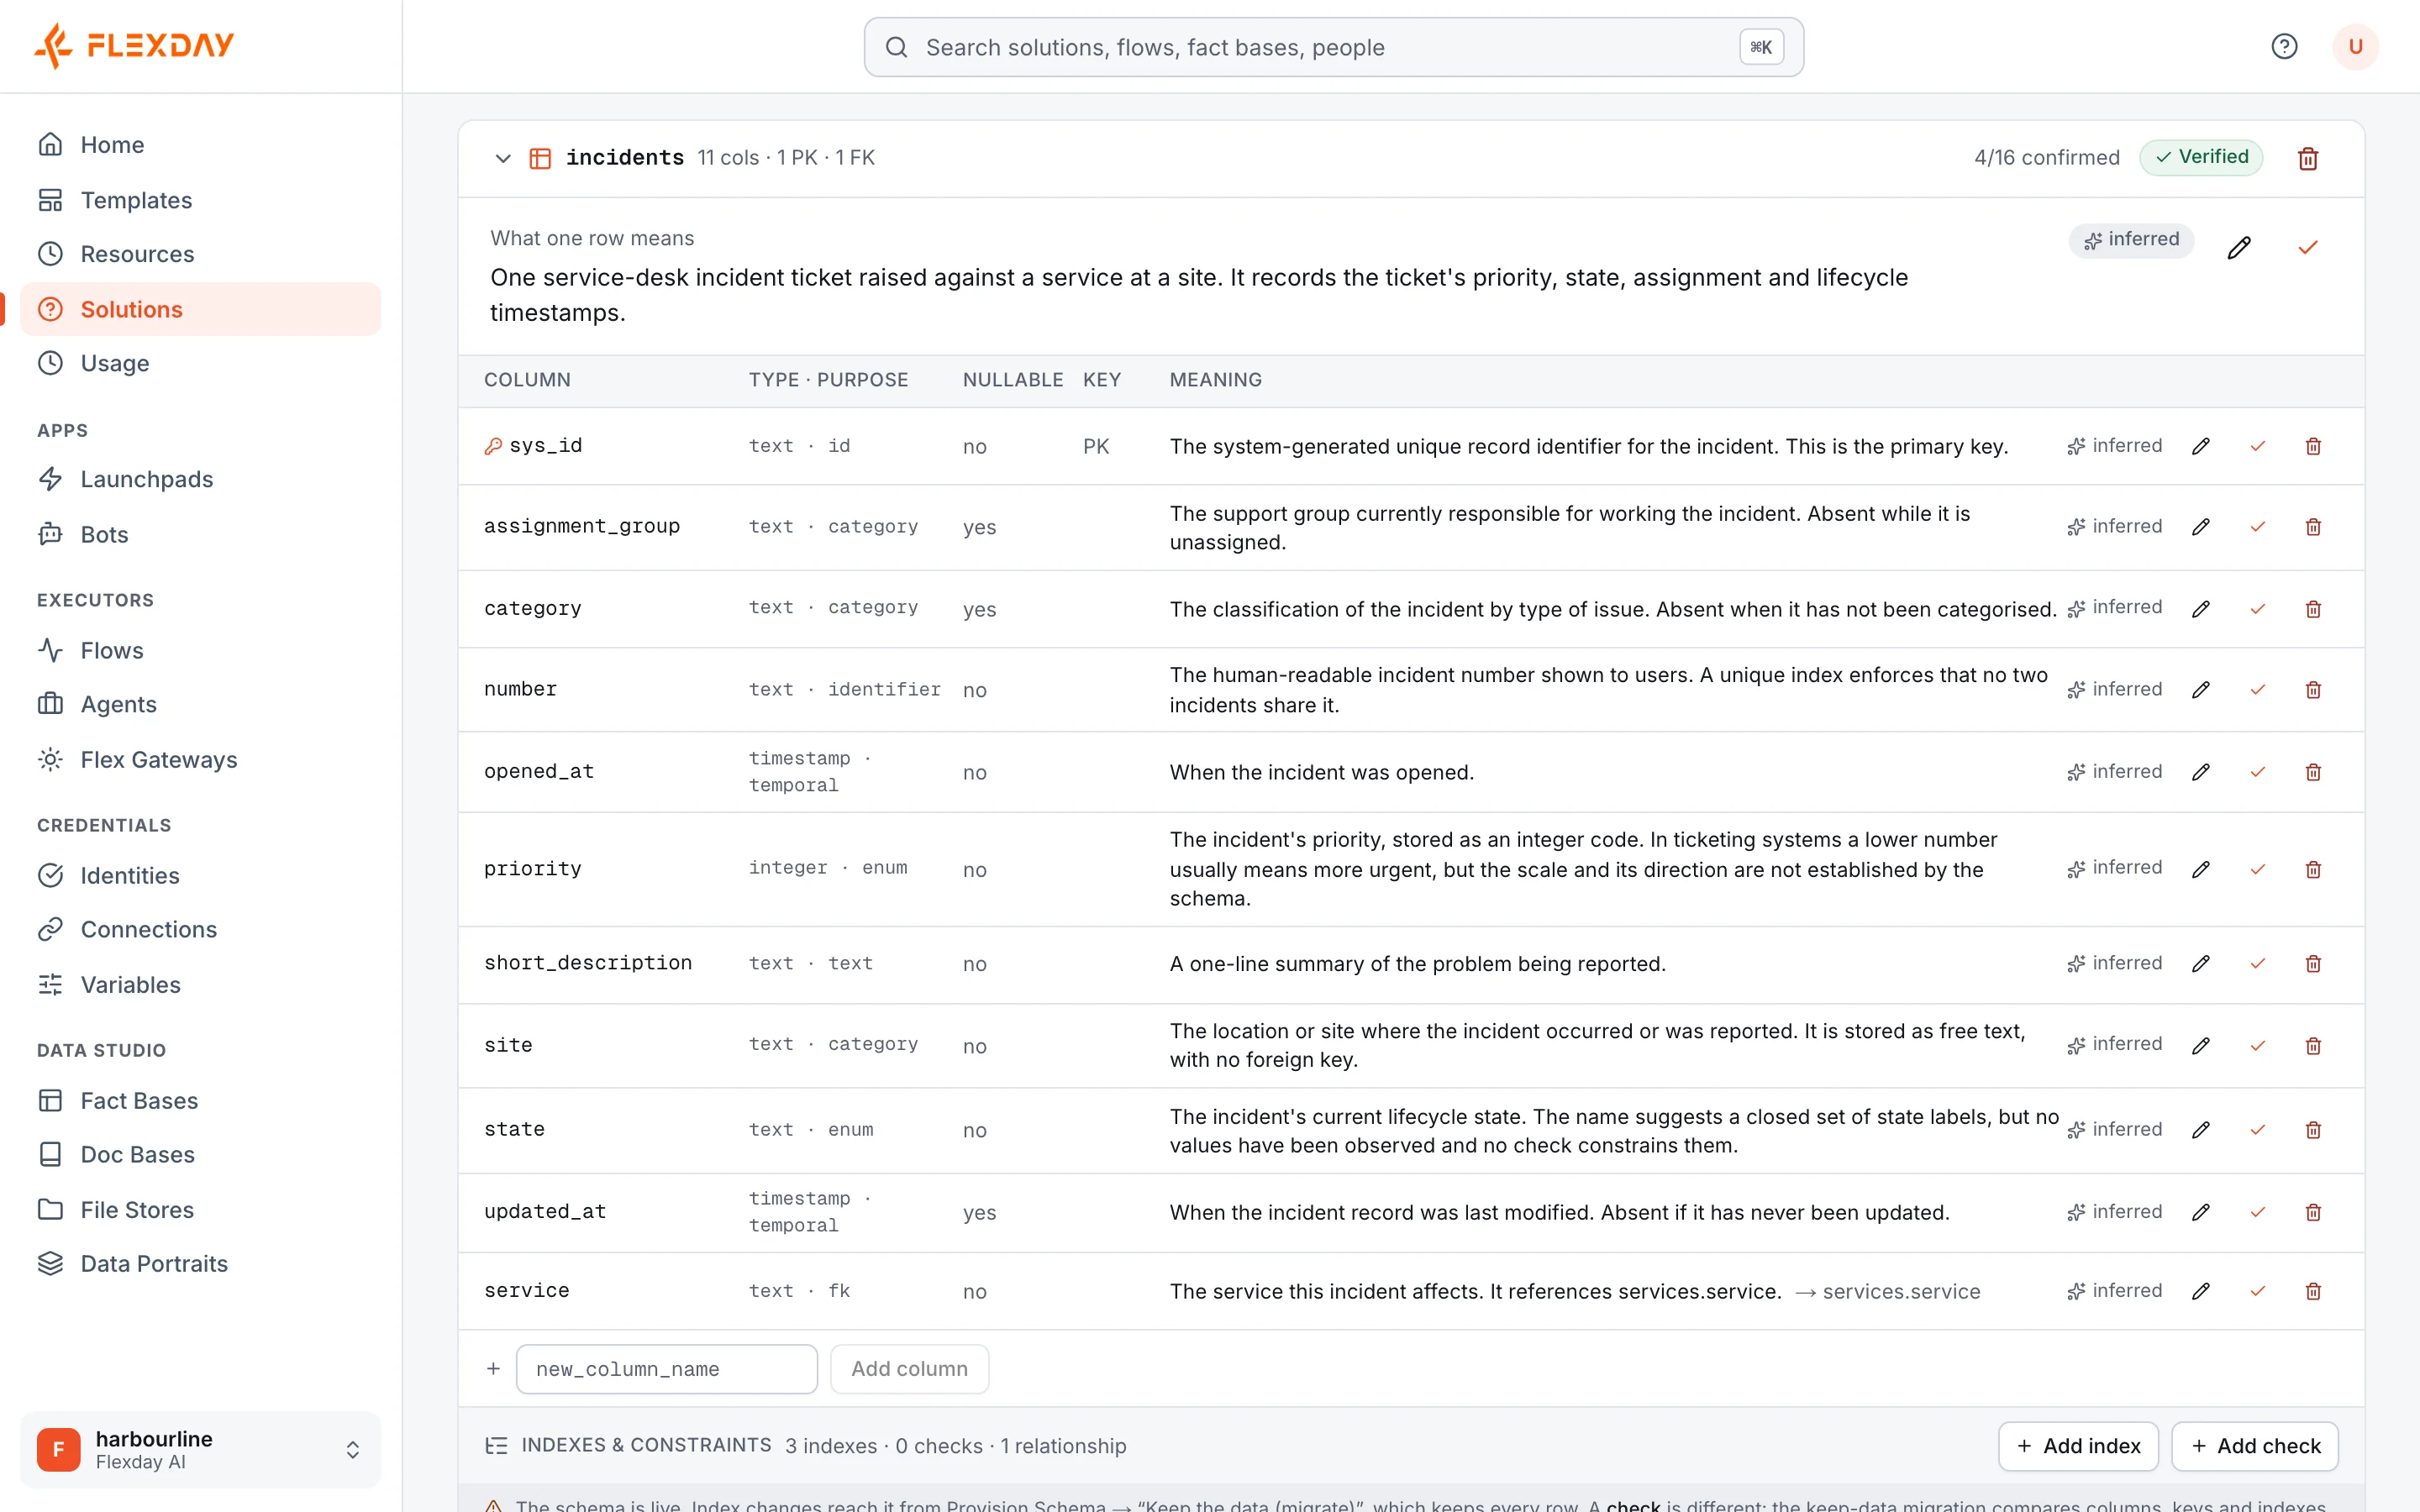The image size is (2420, 1512).
Task: Open Fact Bases under Data Studio
Action: click(x=201, y=1100)
